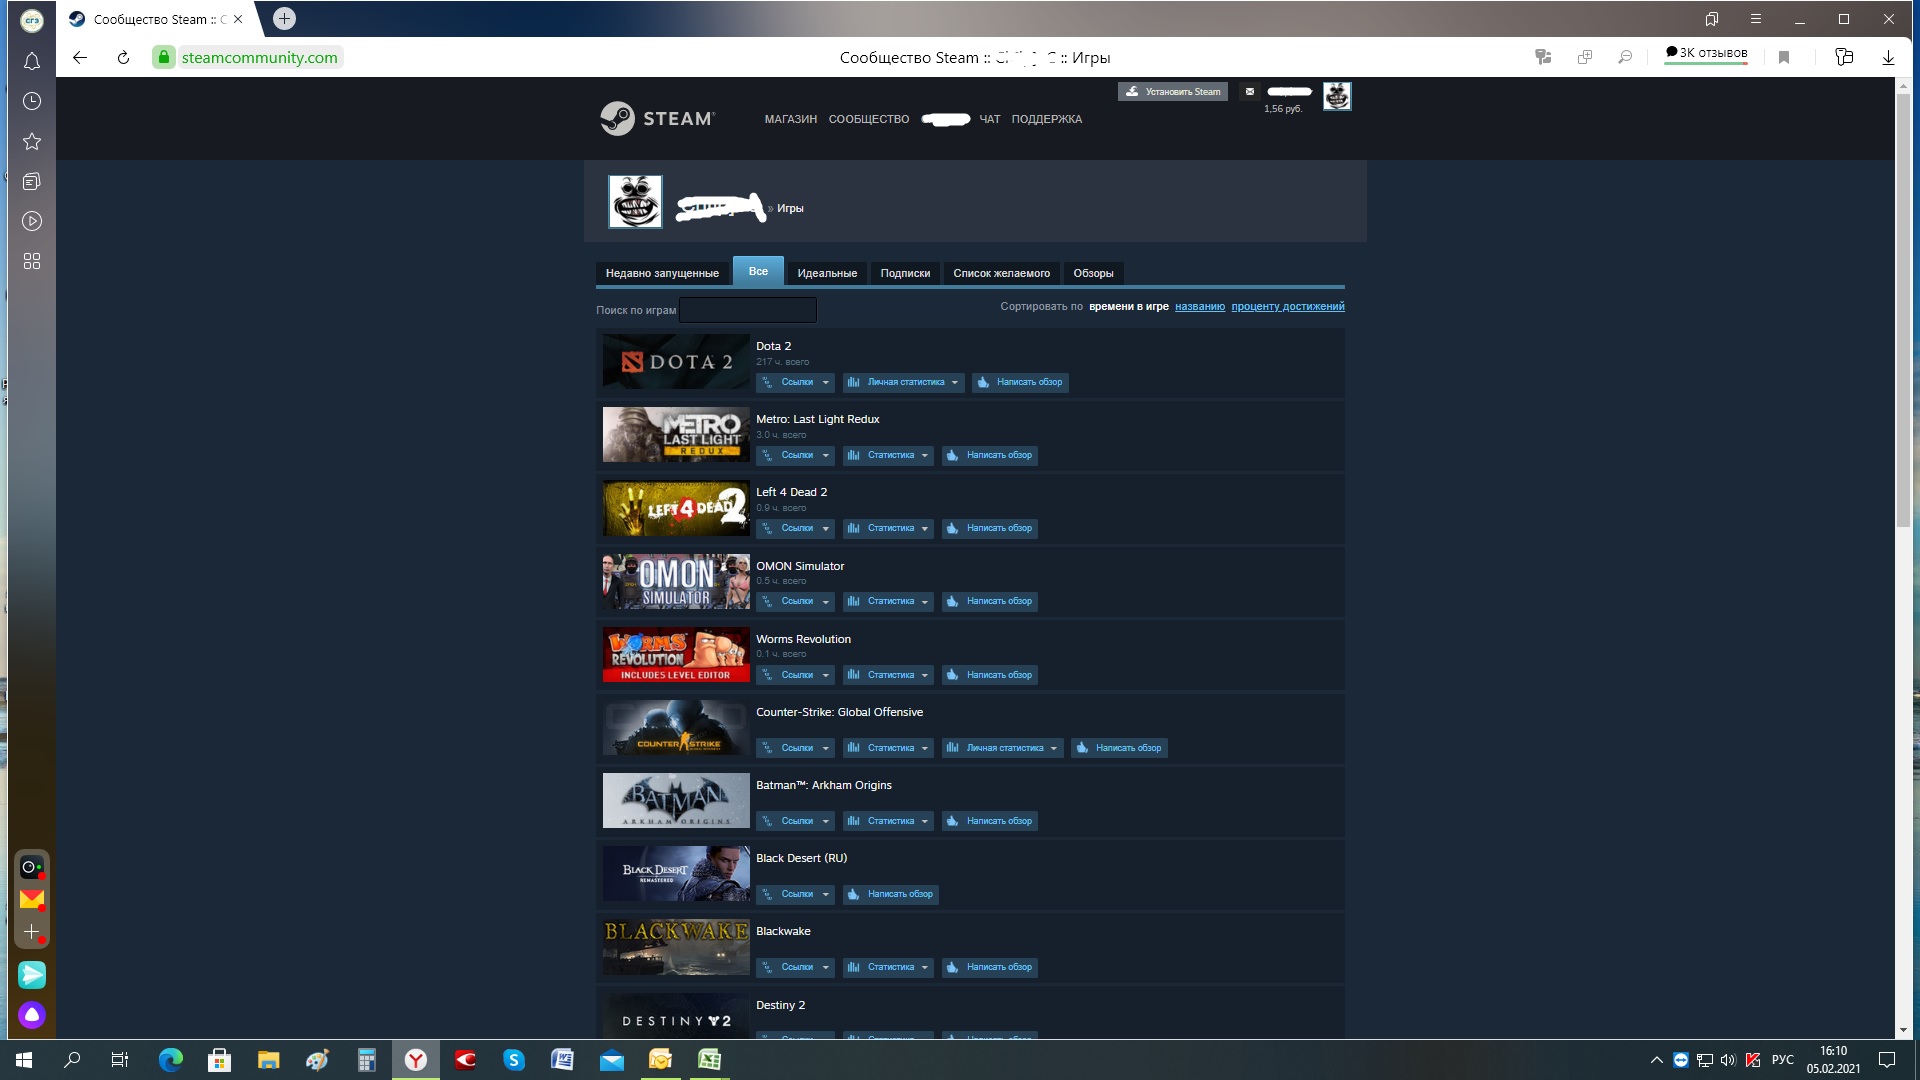
Task: Click the green padlock site info icon
Action: 164,57
